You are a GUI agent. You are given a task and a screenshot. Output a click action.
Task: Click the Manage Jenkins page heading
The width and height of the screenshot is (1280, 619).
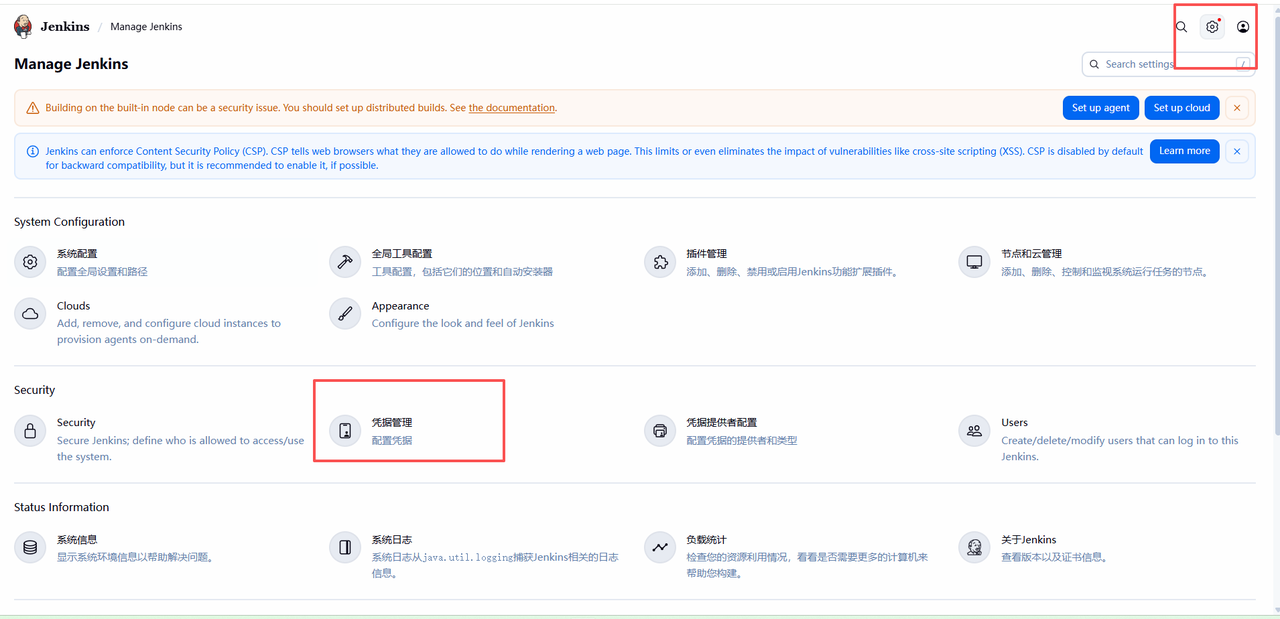[x=71, y=64]
